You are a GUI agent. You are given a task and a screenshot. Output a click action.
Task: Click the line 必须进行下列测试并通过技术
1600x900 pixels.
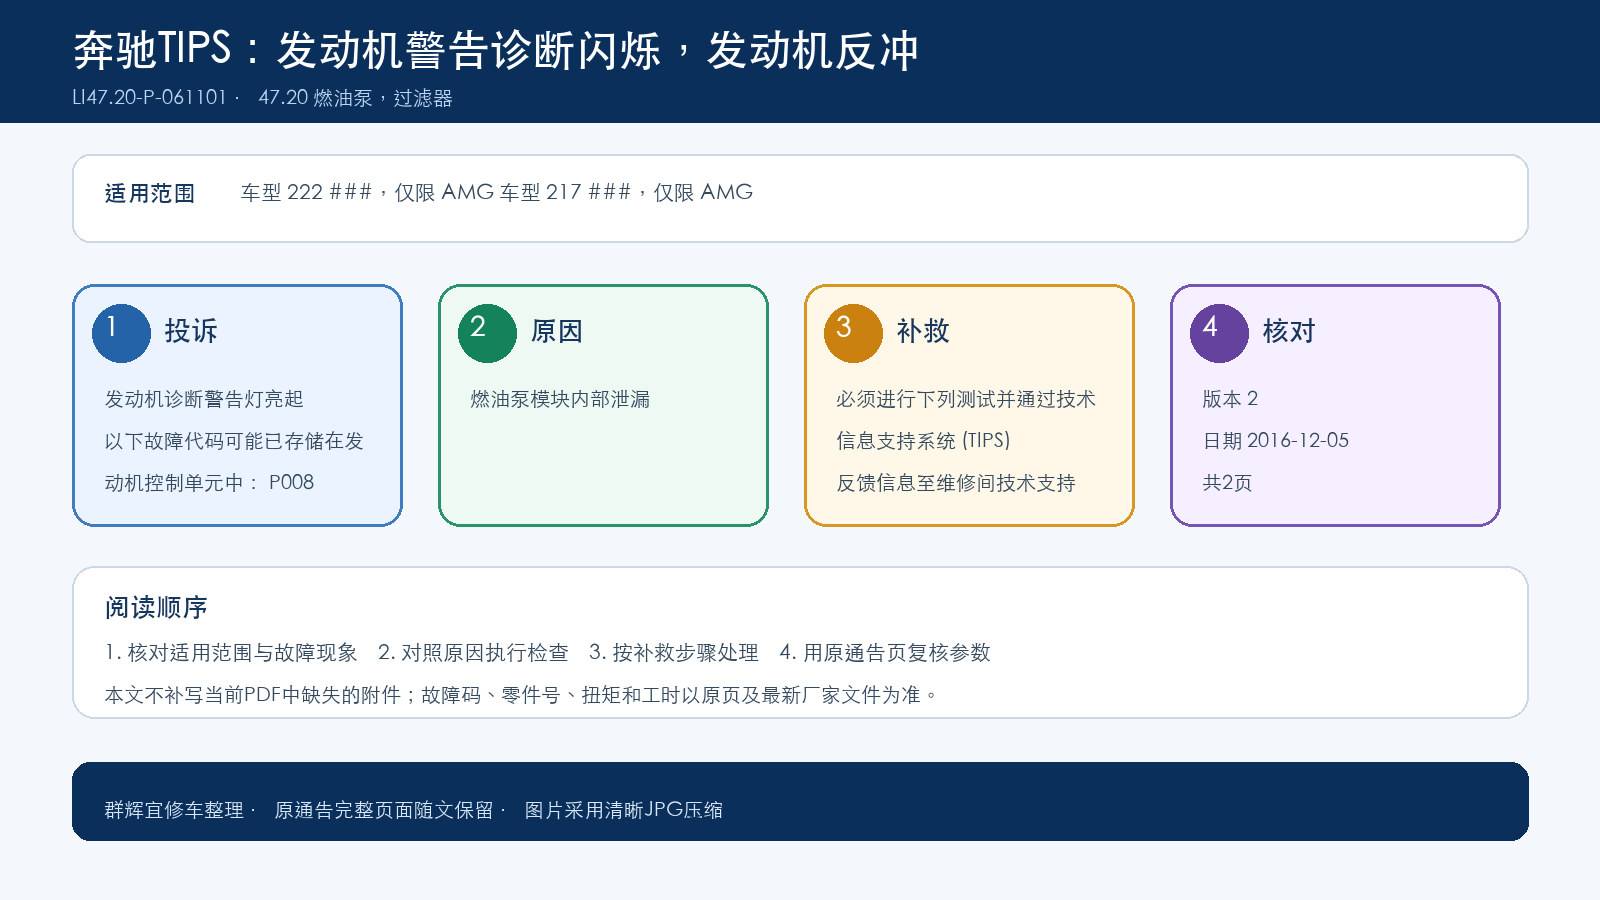[x=966, y=399]
